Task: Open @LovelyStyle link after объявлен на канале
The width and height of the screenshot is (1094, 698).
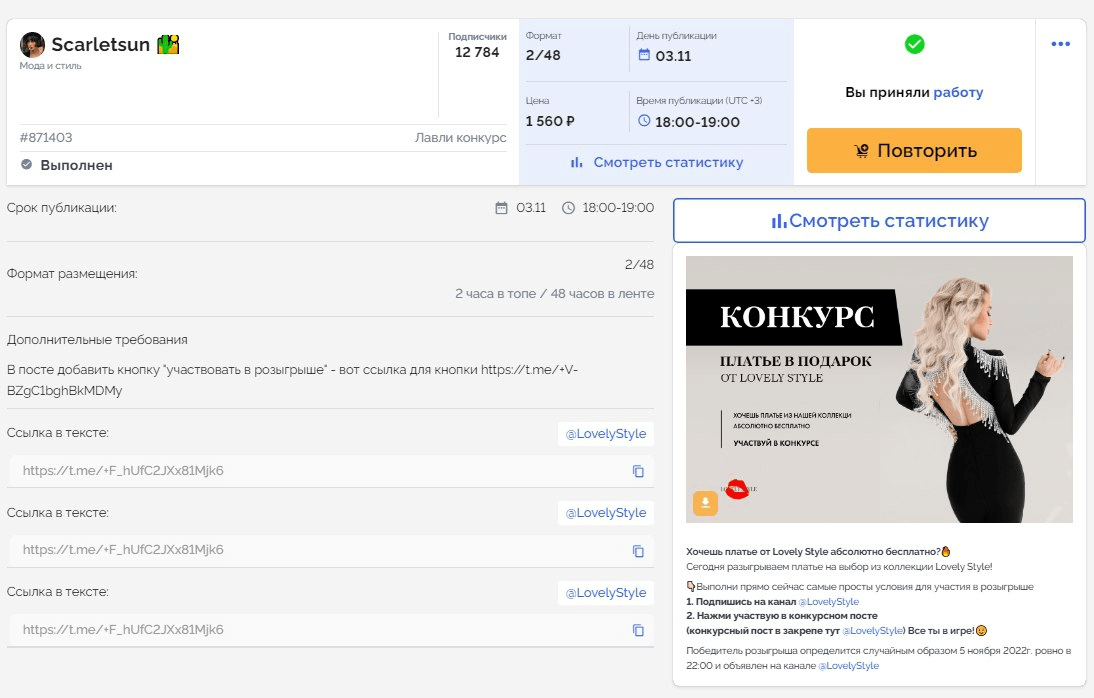Action: tap(848, 666)
